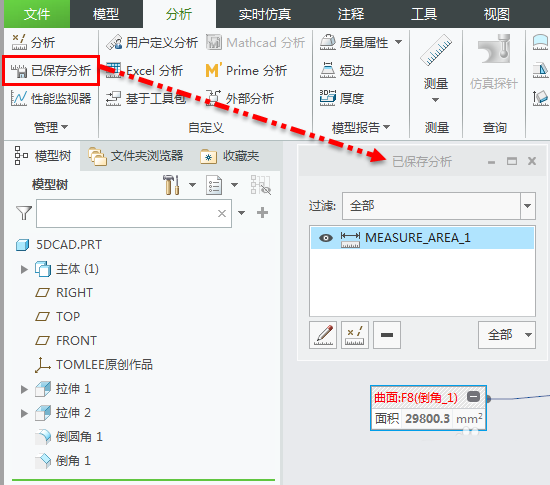Select TOMLEE原创作品 coordinate system
550x485 pixels.
(94, 365)
